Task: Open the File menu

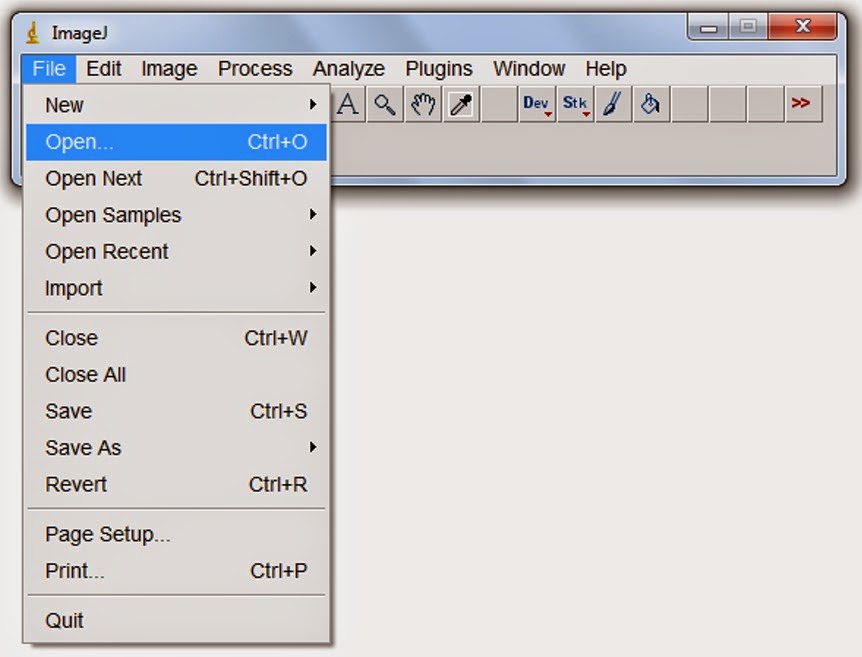Action: pos(49,69)
